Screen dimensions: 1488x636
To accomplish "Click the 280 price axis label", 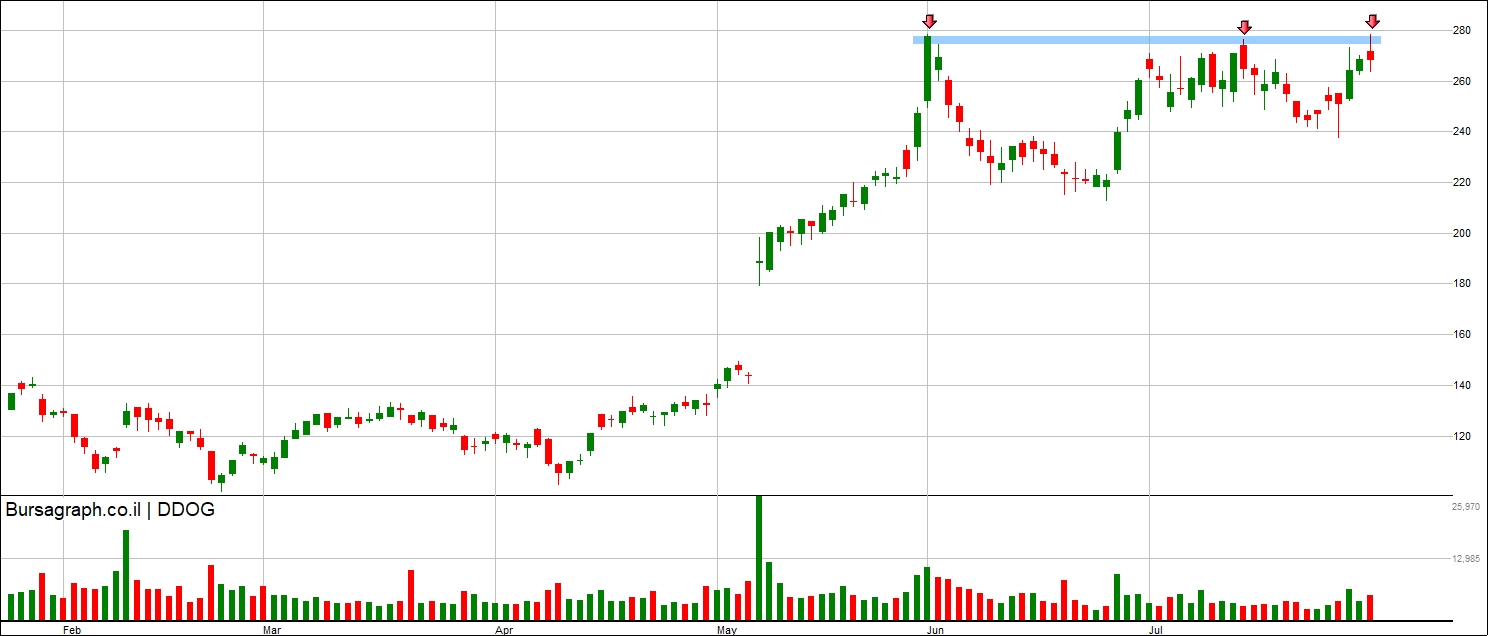I will 1461,30.
